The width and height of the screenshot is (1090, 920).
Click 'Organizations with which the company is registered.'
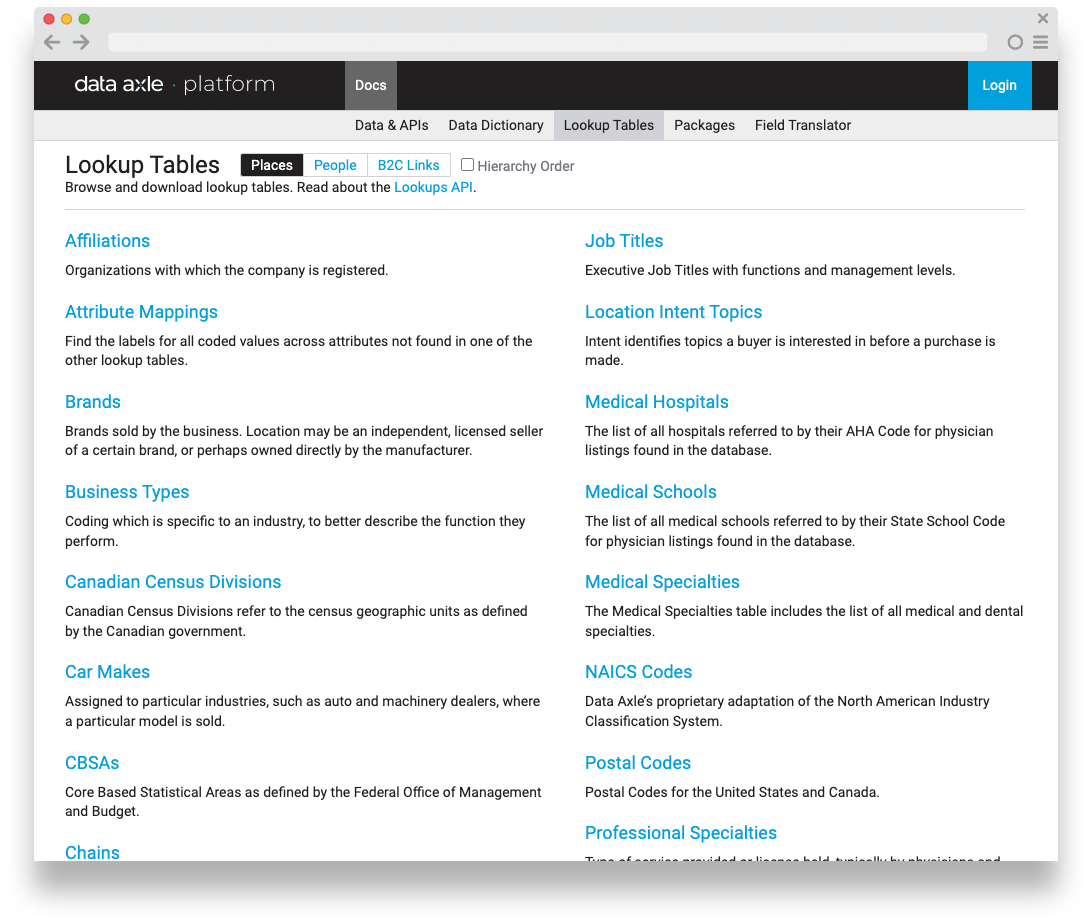pyautogui.click(x=227, y=270)
